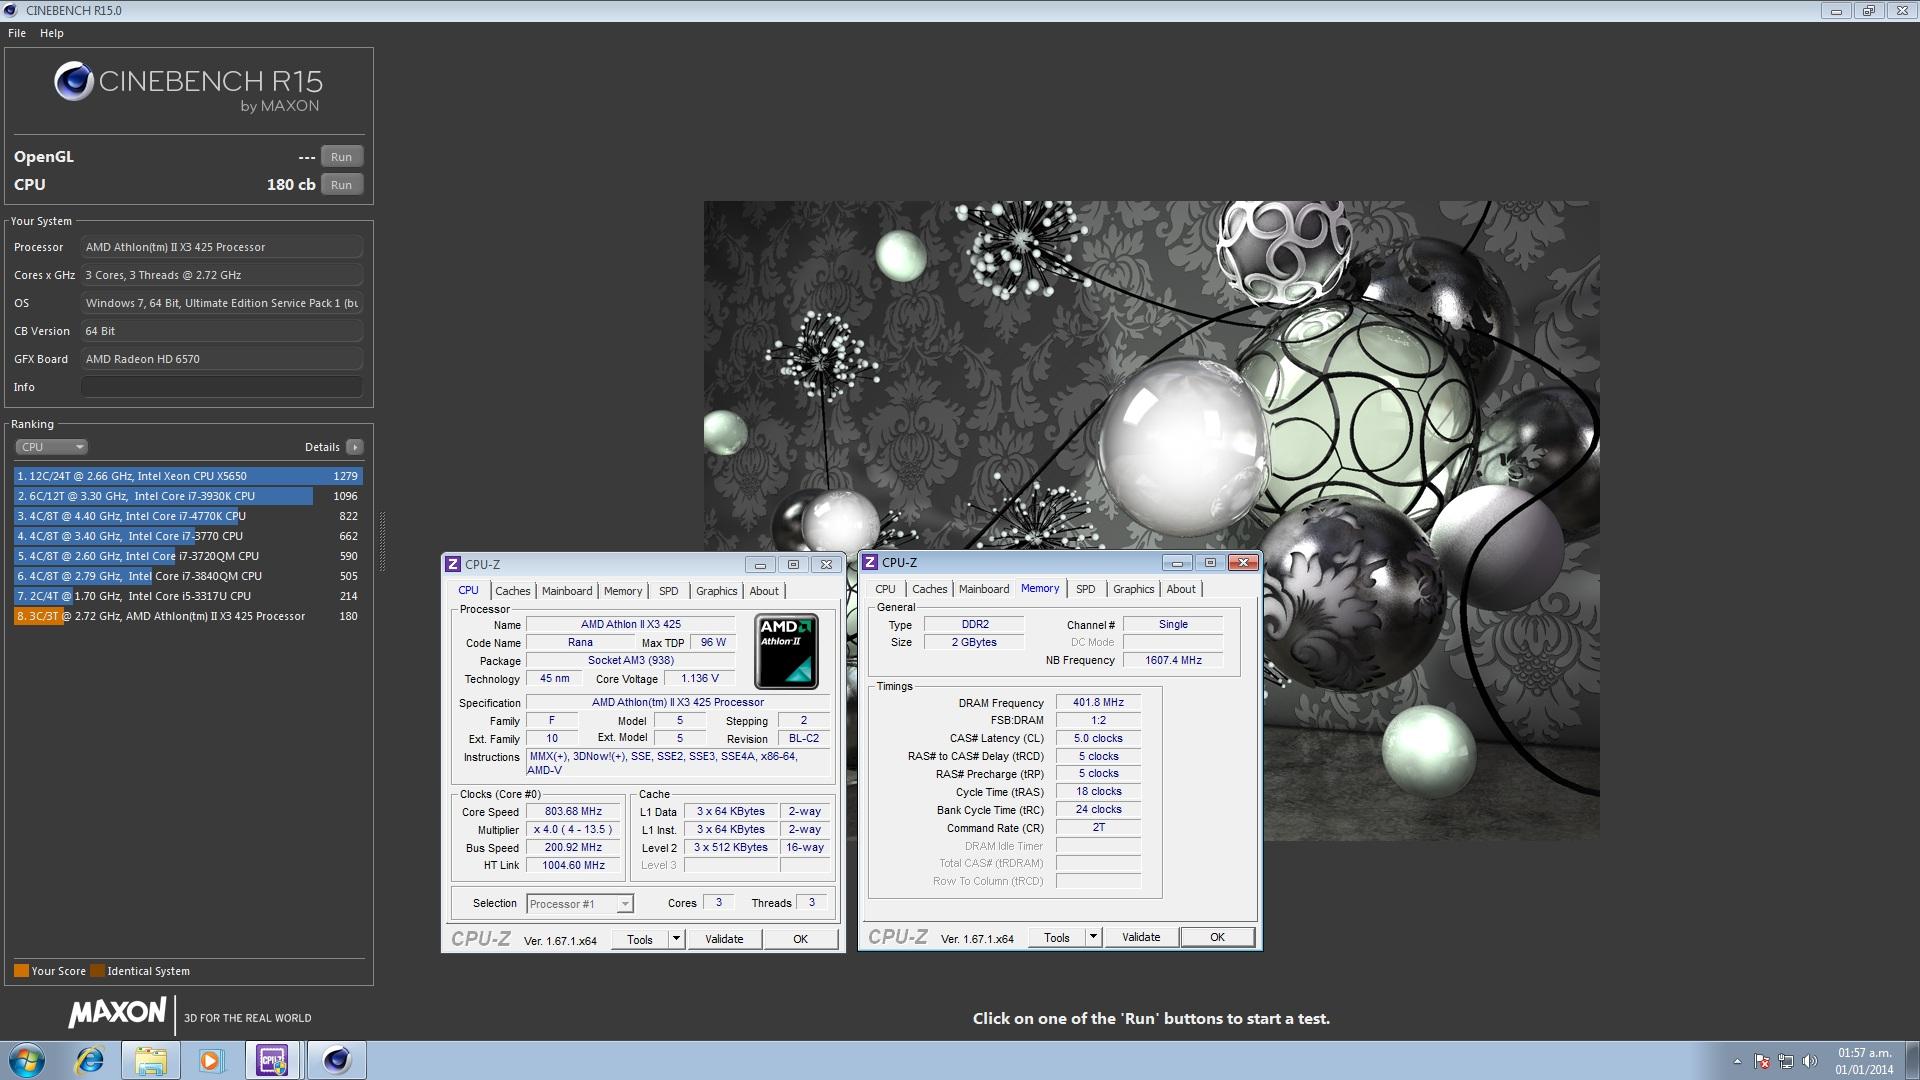Click the Cinebench R15 logo
This screenshot has width=1920, height=1080.
[188, 88]
